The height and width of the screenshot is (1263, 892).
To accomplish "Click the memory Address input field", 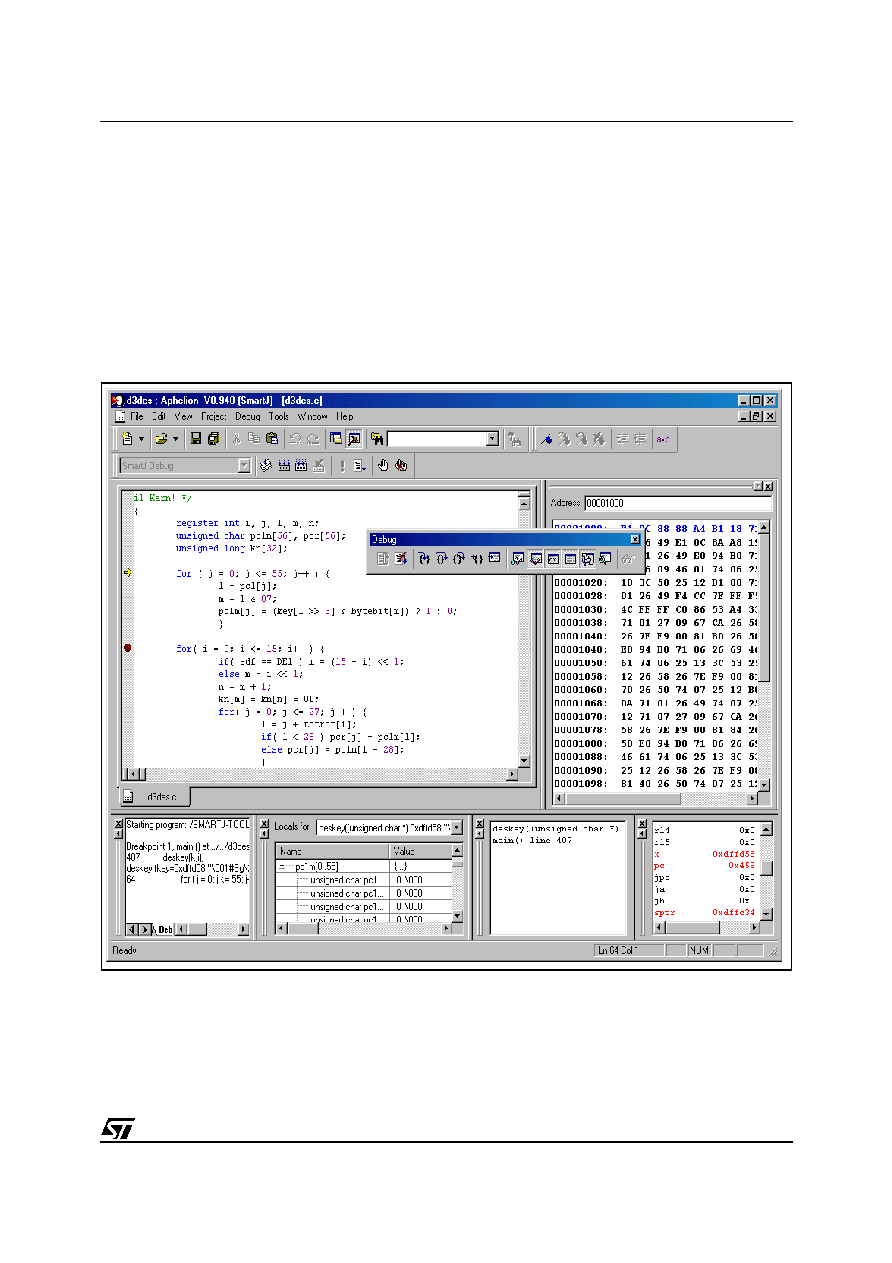I will [x=678, y=503].
